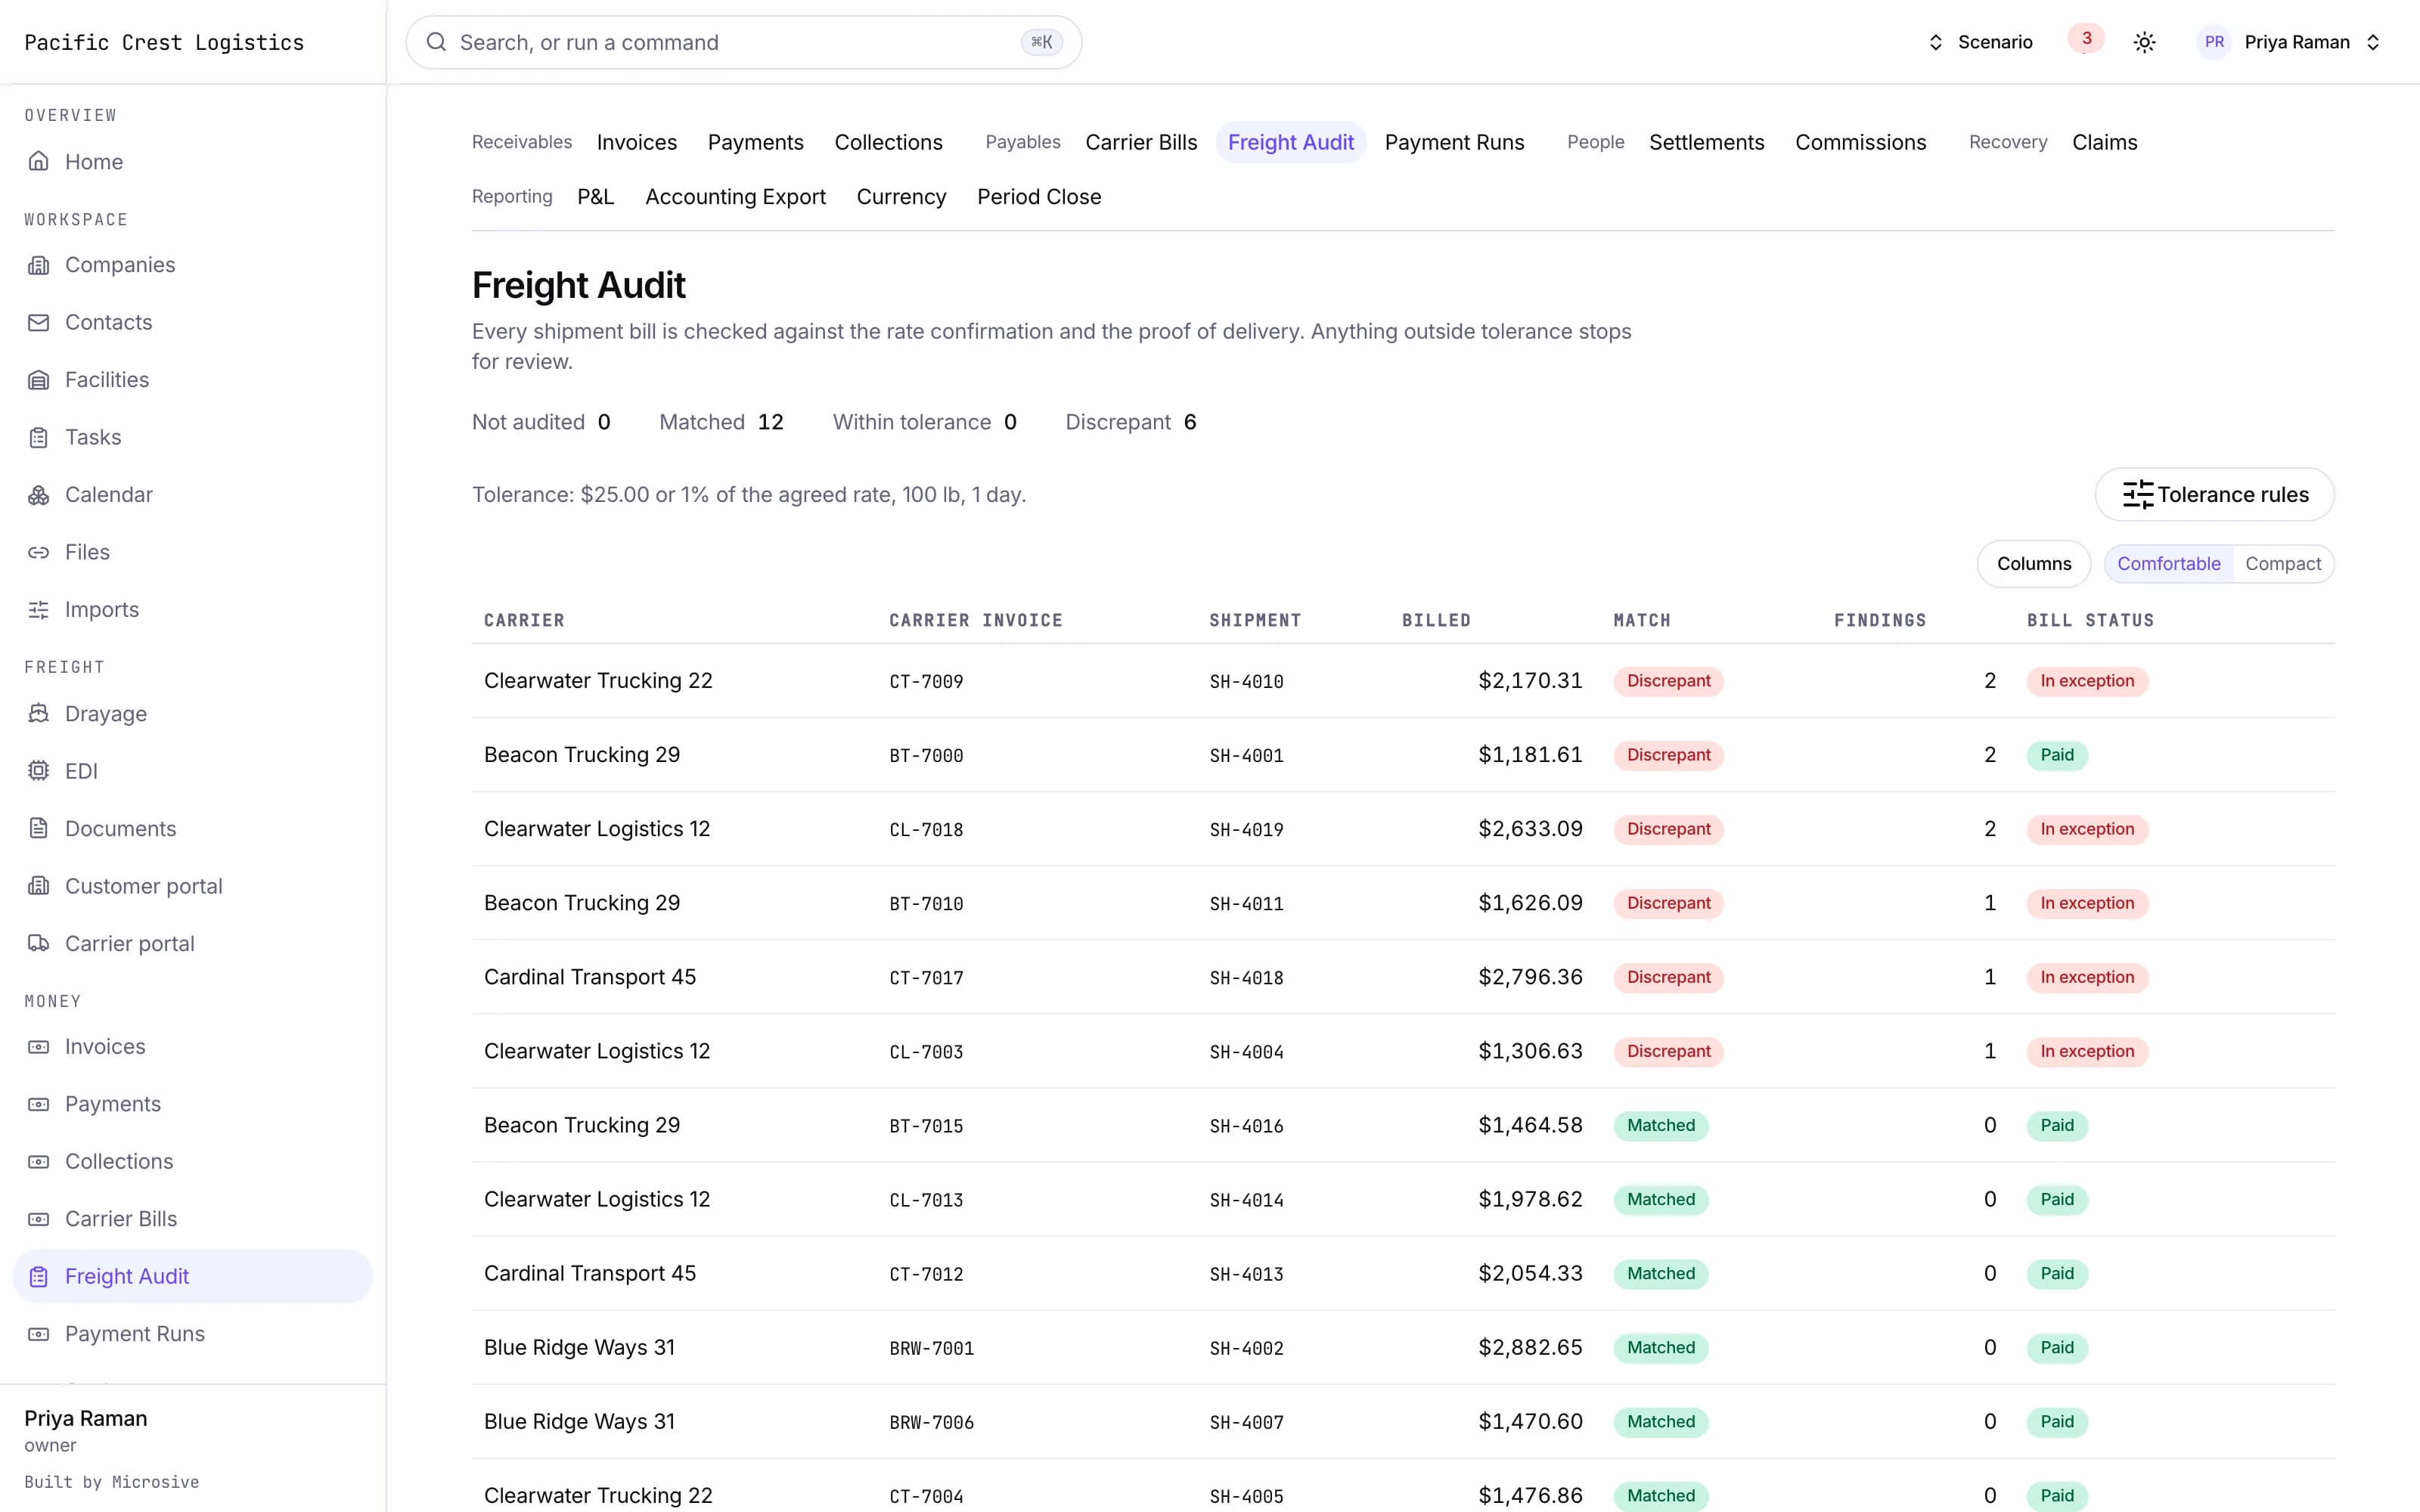2420x1512 pixels.
Task: Open sidebar Invoices under Money
Action: [193, 1047]
